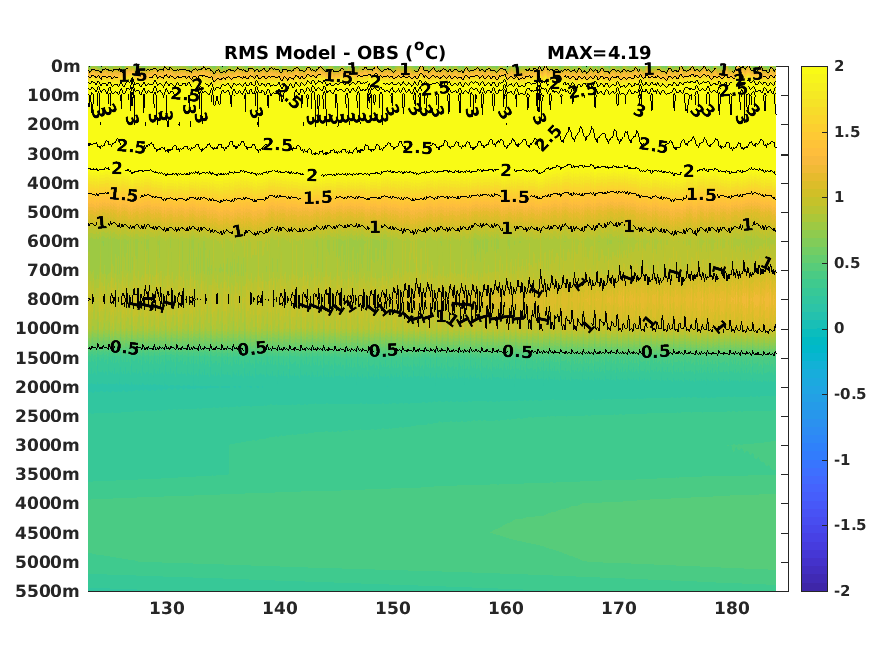This screenshot has width=875, height=656.
Task: Click the colorbar tick label '0.5'
Action: 847,263
